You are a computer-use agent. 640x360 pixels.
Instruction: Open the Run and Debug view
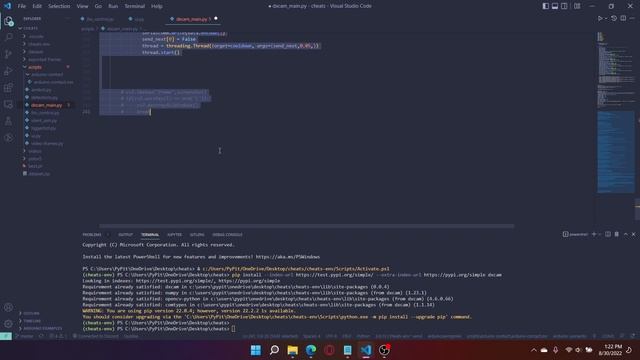pos(8,71)
